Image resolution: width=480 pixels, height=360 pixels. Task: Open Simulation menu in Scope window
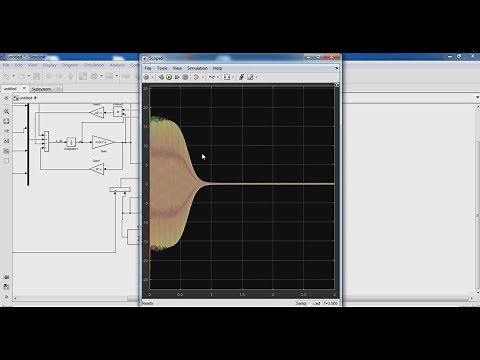pyautogui.click(x=197, y=68)
